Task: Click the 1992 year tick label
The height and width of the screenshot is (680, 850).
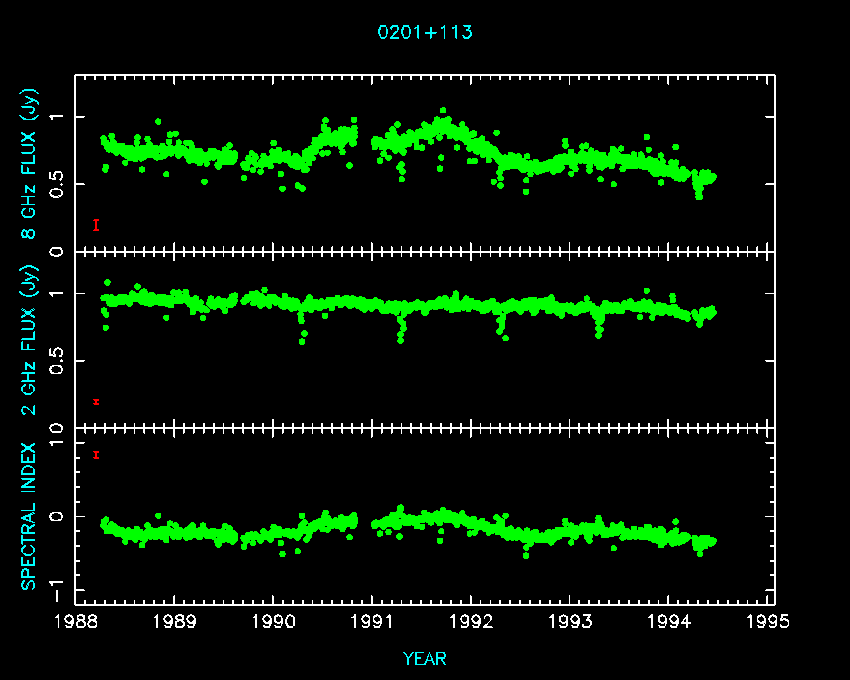Action: click(x=472, y=622)
